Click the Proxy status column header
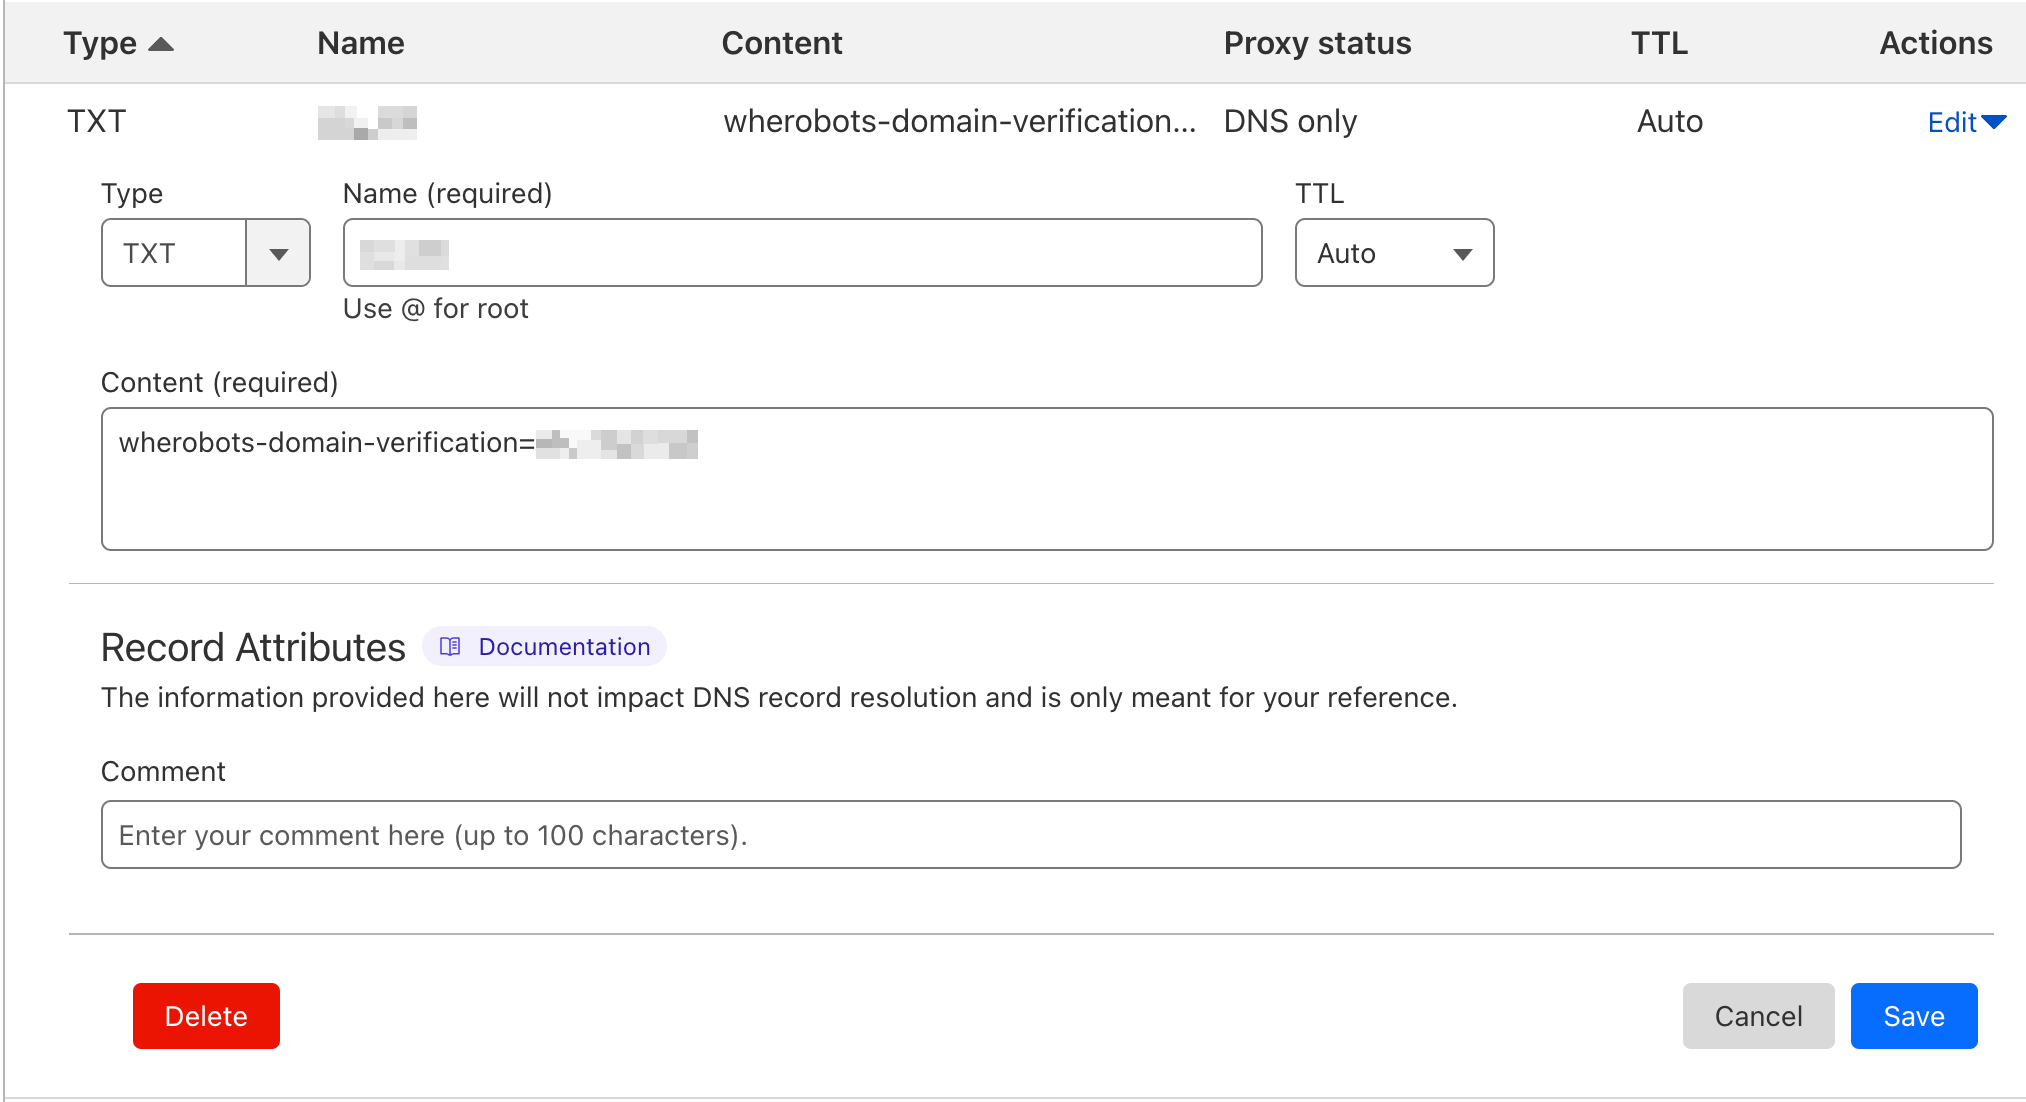Viewport: 2026px width, 1102px height. (x=1316, y=42)
